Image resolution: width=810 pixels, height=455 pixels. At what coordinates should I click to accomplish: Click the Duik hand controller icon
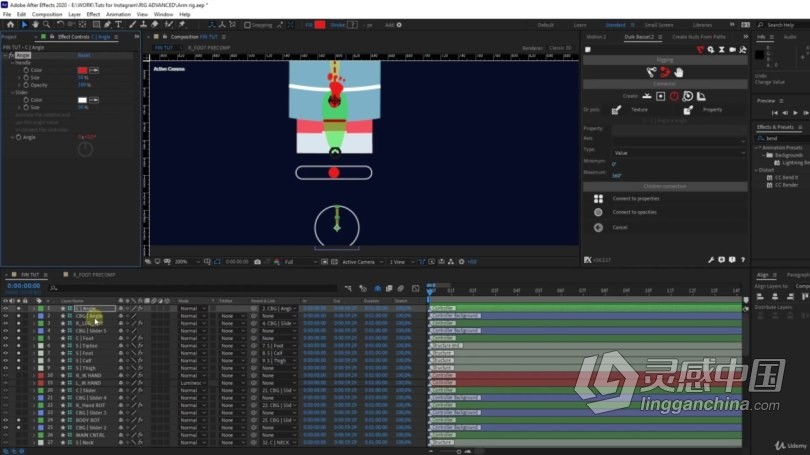(679, 72)
